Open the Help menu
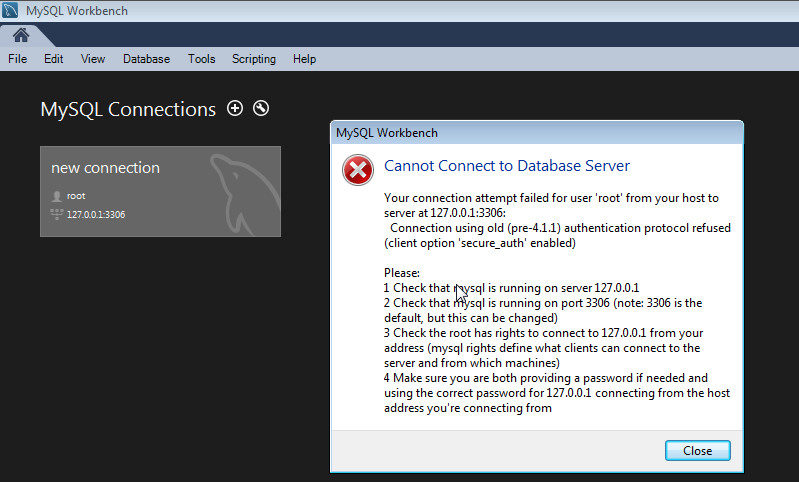 point(304,59)
